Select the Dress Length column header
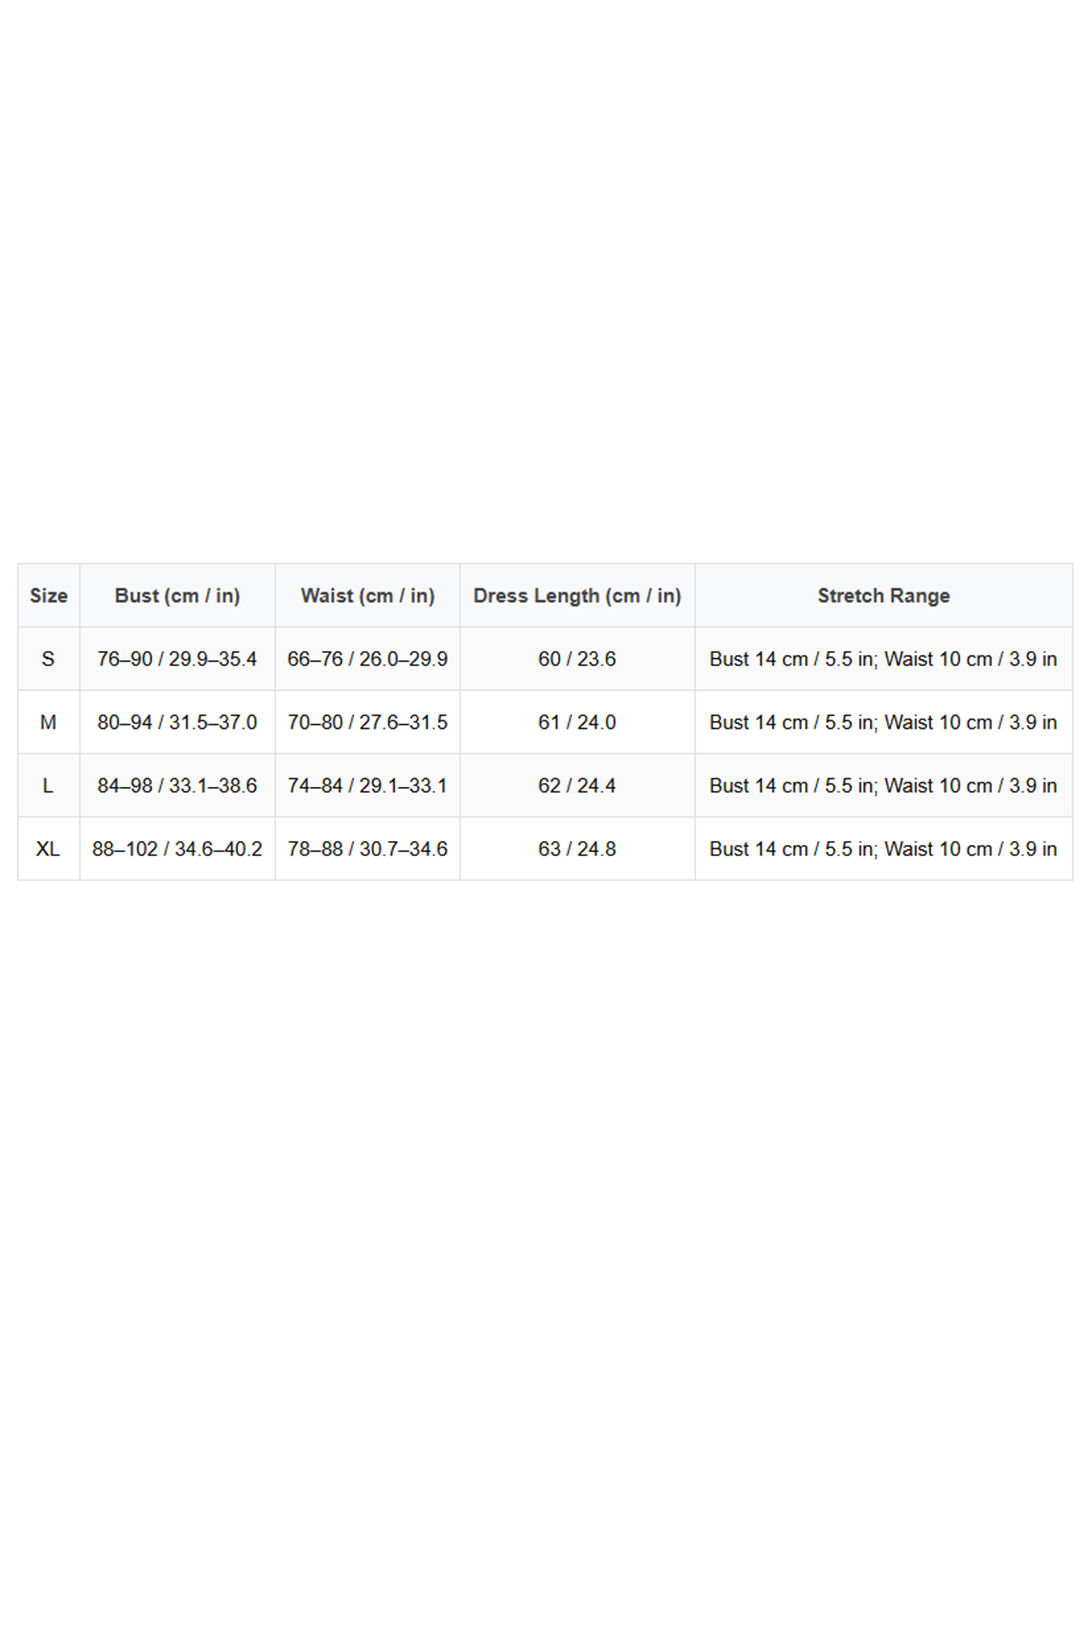 coord(577,596)
